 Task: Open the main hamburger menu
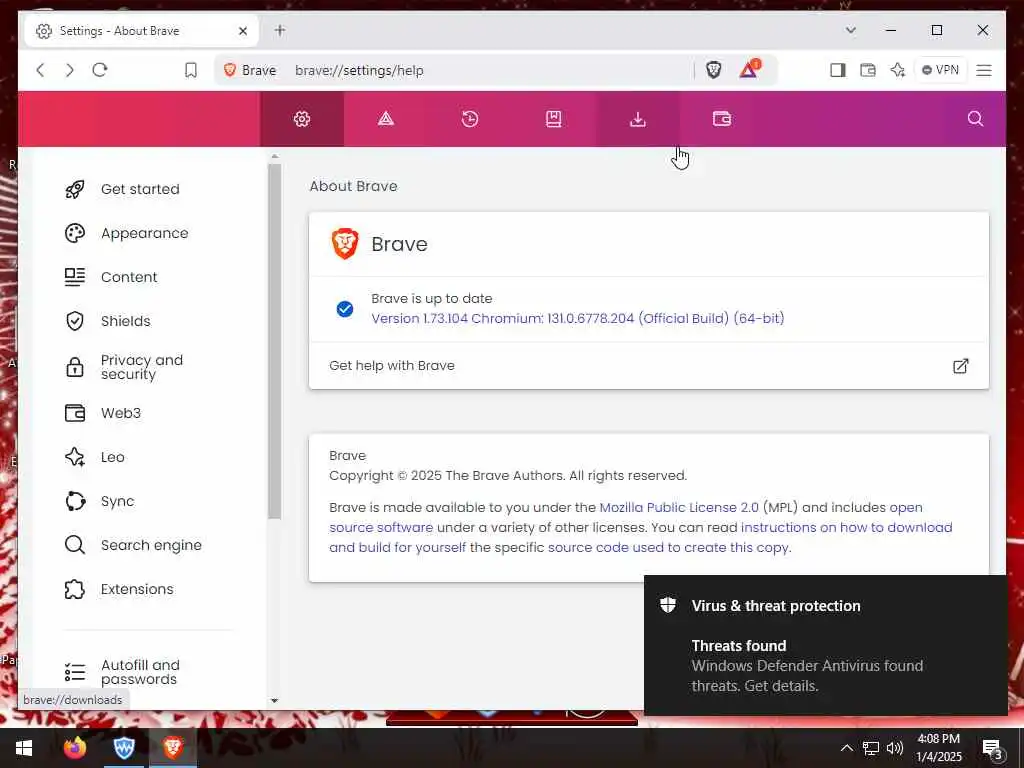(984, 70)
